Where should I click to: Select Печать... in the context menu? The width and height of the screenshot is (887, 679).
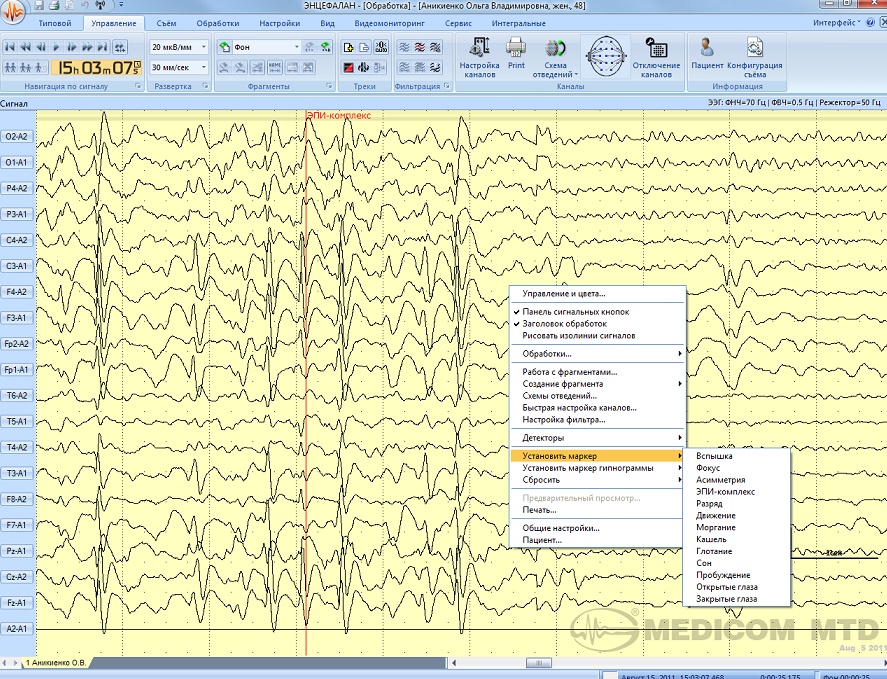pyautogui.click(x=539, y=510)
